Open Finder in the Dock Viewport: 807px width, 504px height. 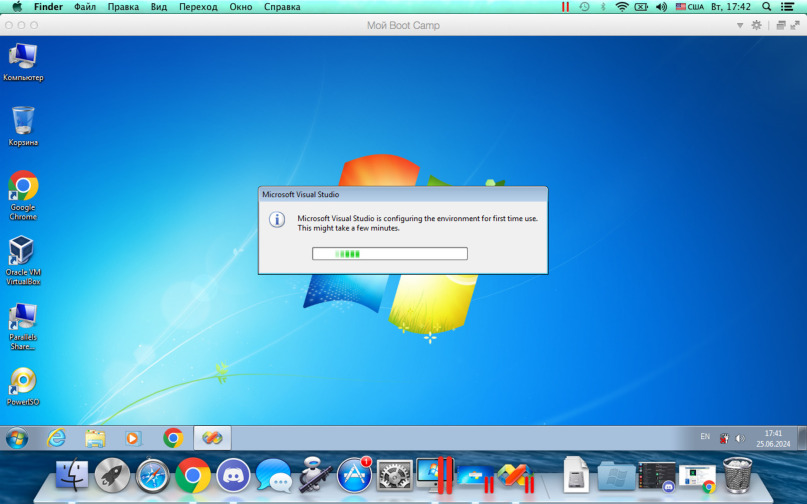coord(72,475)
